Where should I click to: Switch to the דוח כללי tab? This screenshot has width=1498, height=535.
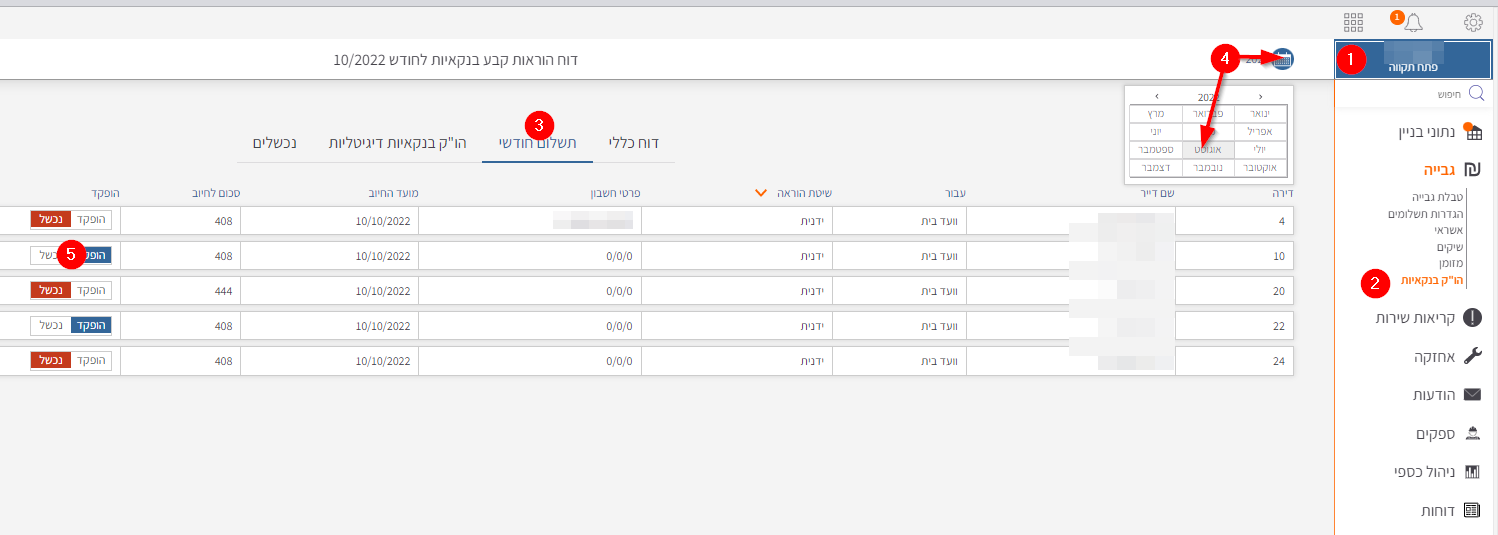click(x=634, y=143)
